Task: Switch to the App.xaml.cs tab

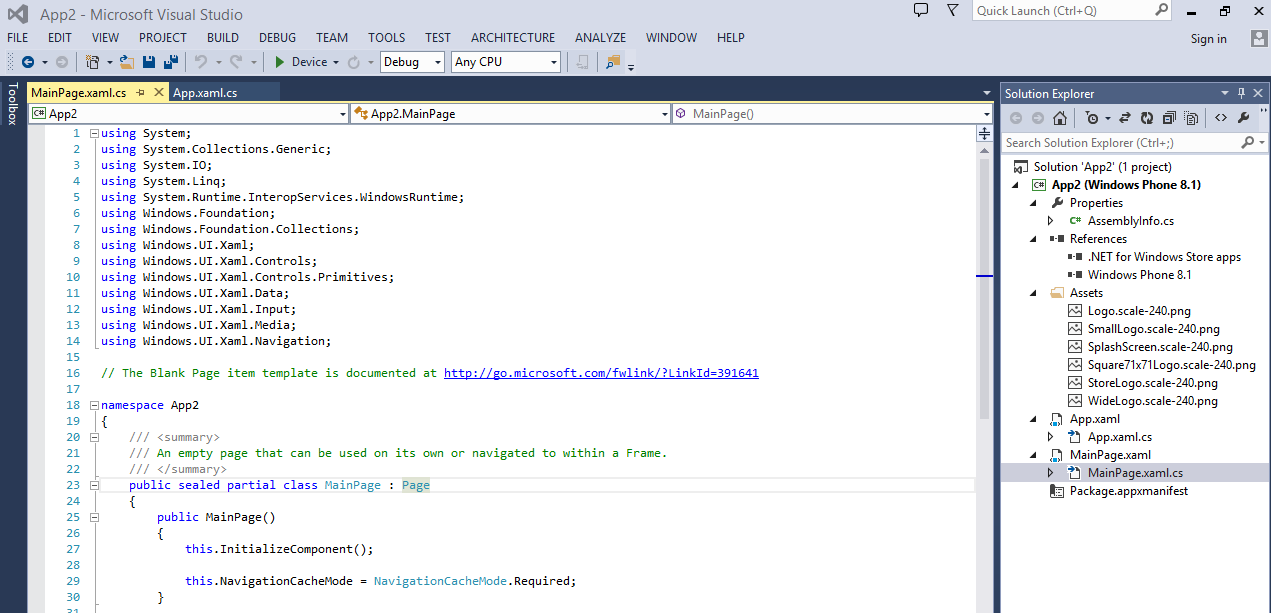Action: tap(205, 93)
